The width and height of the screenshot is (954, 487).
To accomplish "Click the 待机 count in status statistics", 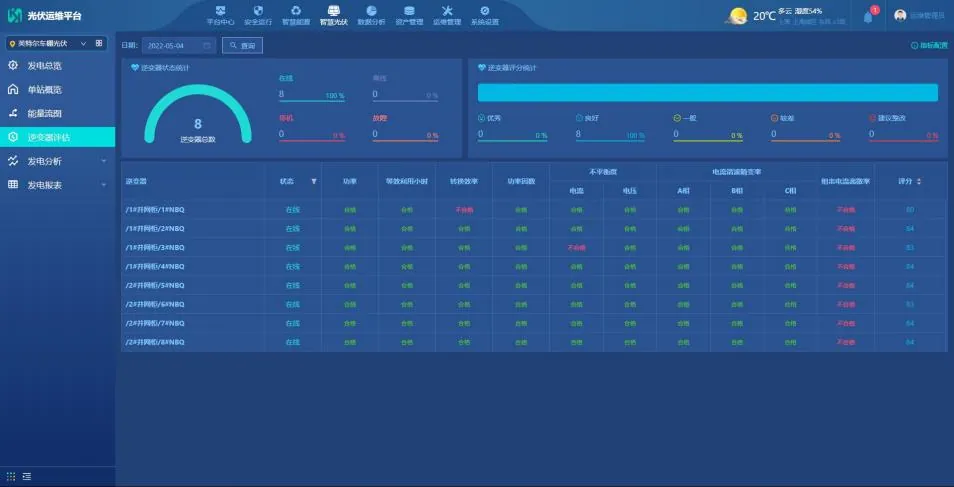I will click(282, 134).
